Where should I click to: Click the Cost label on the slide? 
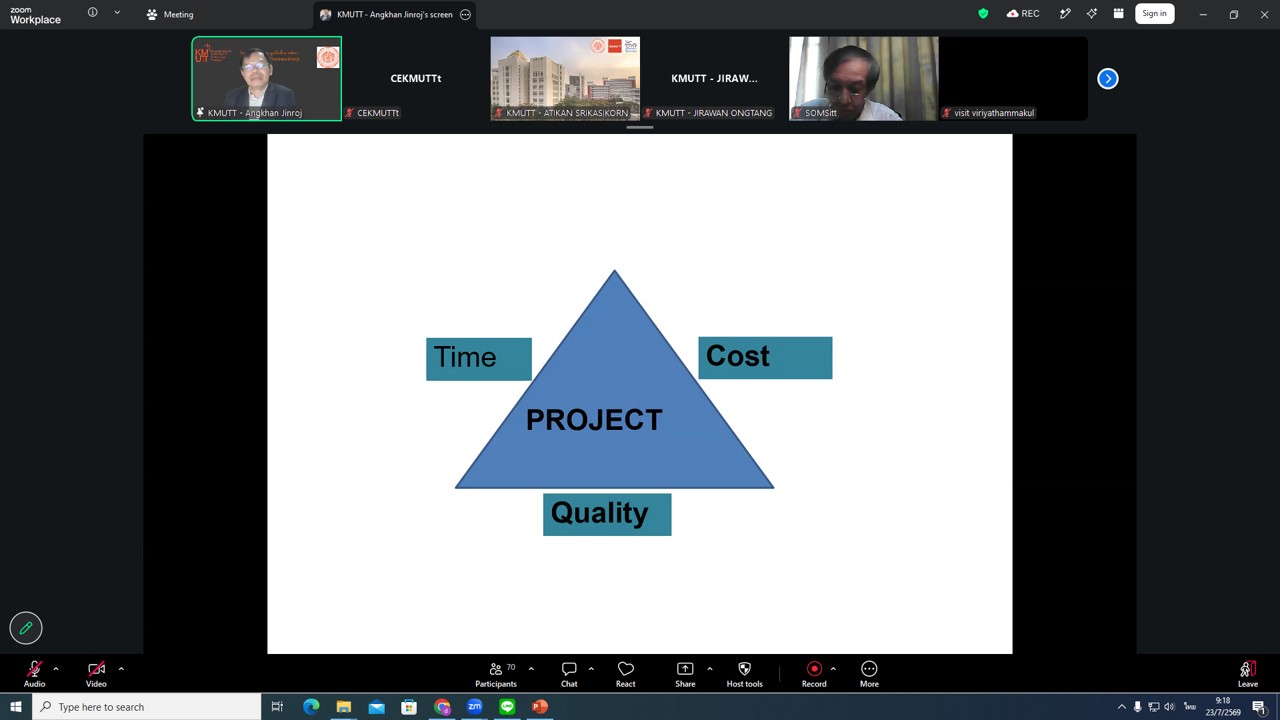tap(765, 358)
